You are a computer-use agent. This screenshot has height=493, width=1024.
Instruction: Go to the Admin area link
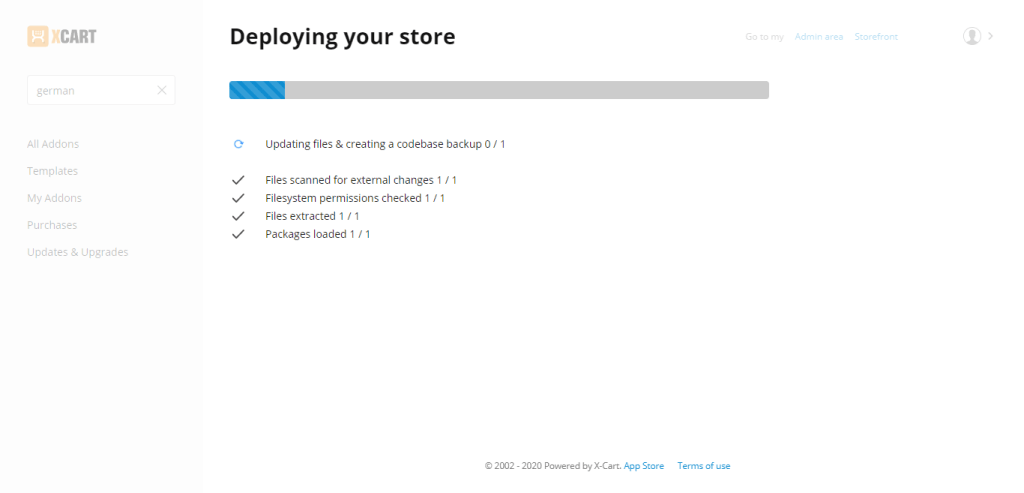click(x=819, y=37)
